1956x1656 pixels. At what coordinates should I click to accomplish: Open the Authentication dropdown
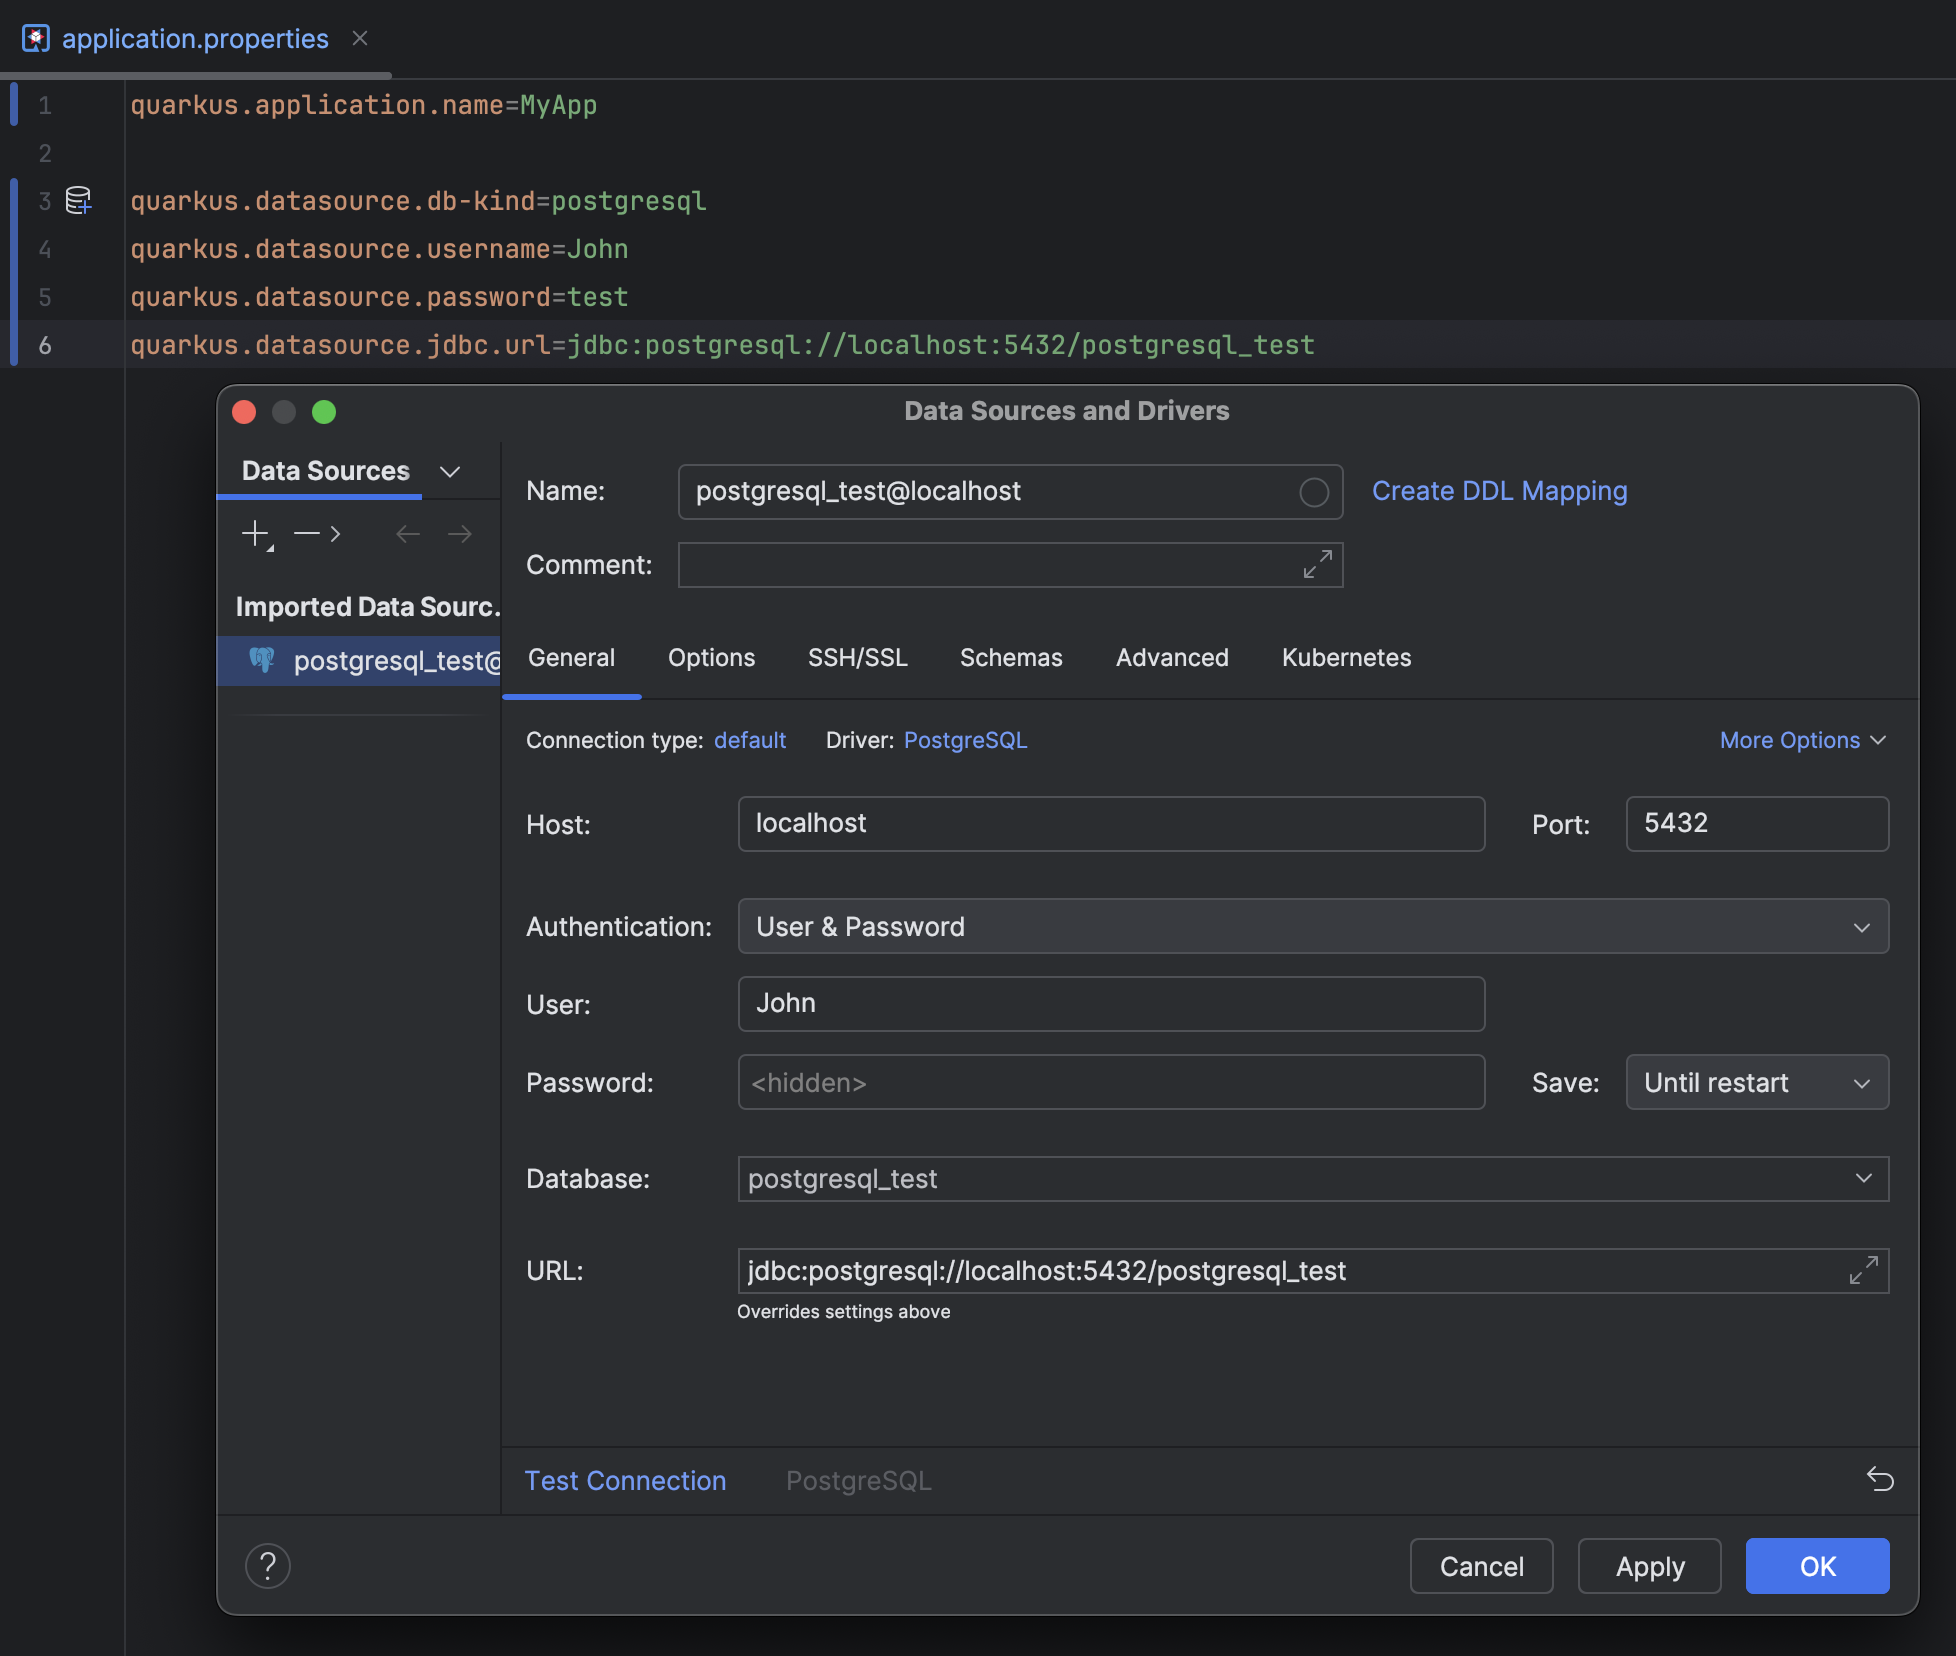tap(1861, 926)
